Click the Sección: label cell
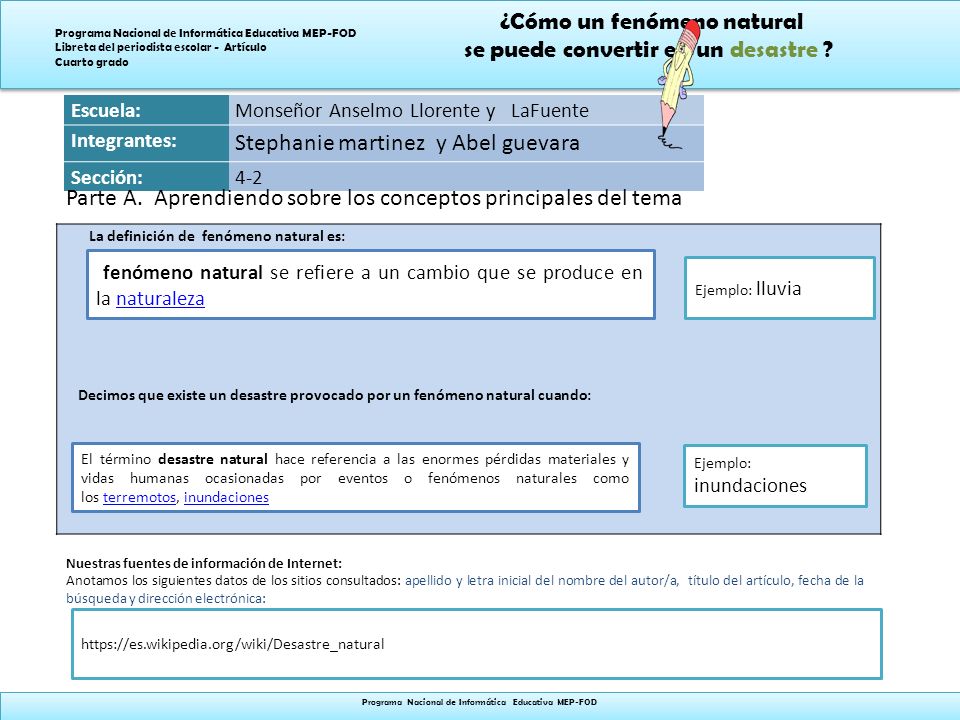Image resolution: width=960 pixels, height=720 pixels. pyautogui.click(x=146, y=177)
